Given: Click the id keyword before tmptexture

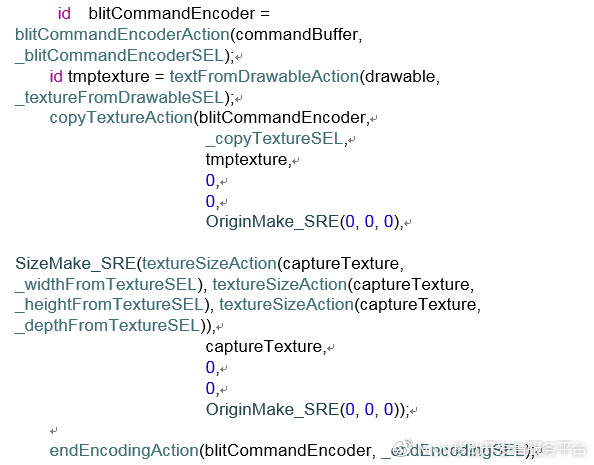Looking at the screenshot, I should pos(56,77).
